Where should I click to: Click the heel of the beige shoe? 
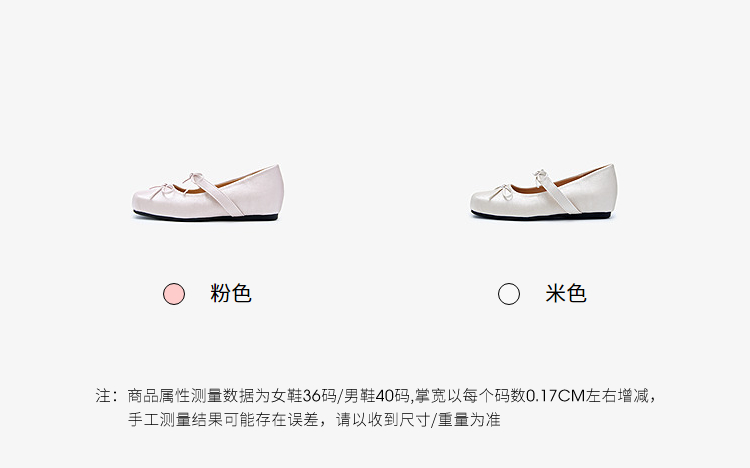coord(605,190)
